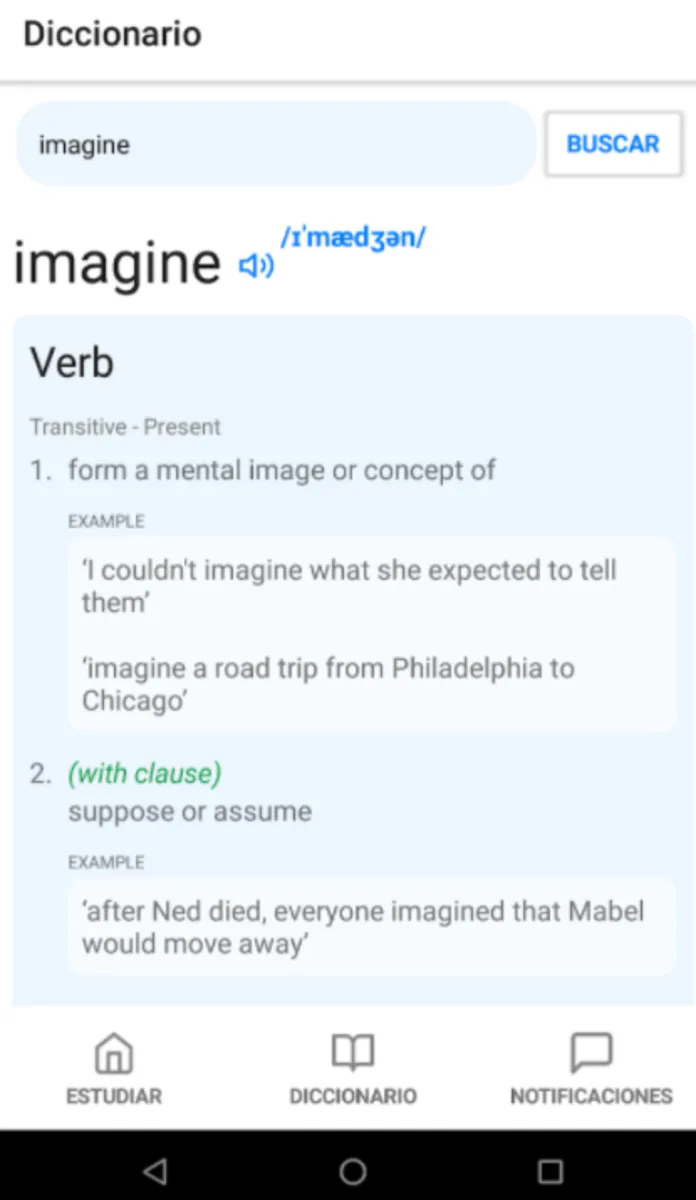Tap the large "imagine" headword
This screenshot has height=1200, width=696.
coord(117,263)
